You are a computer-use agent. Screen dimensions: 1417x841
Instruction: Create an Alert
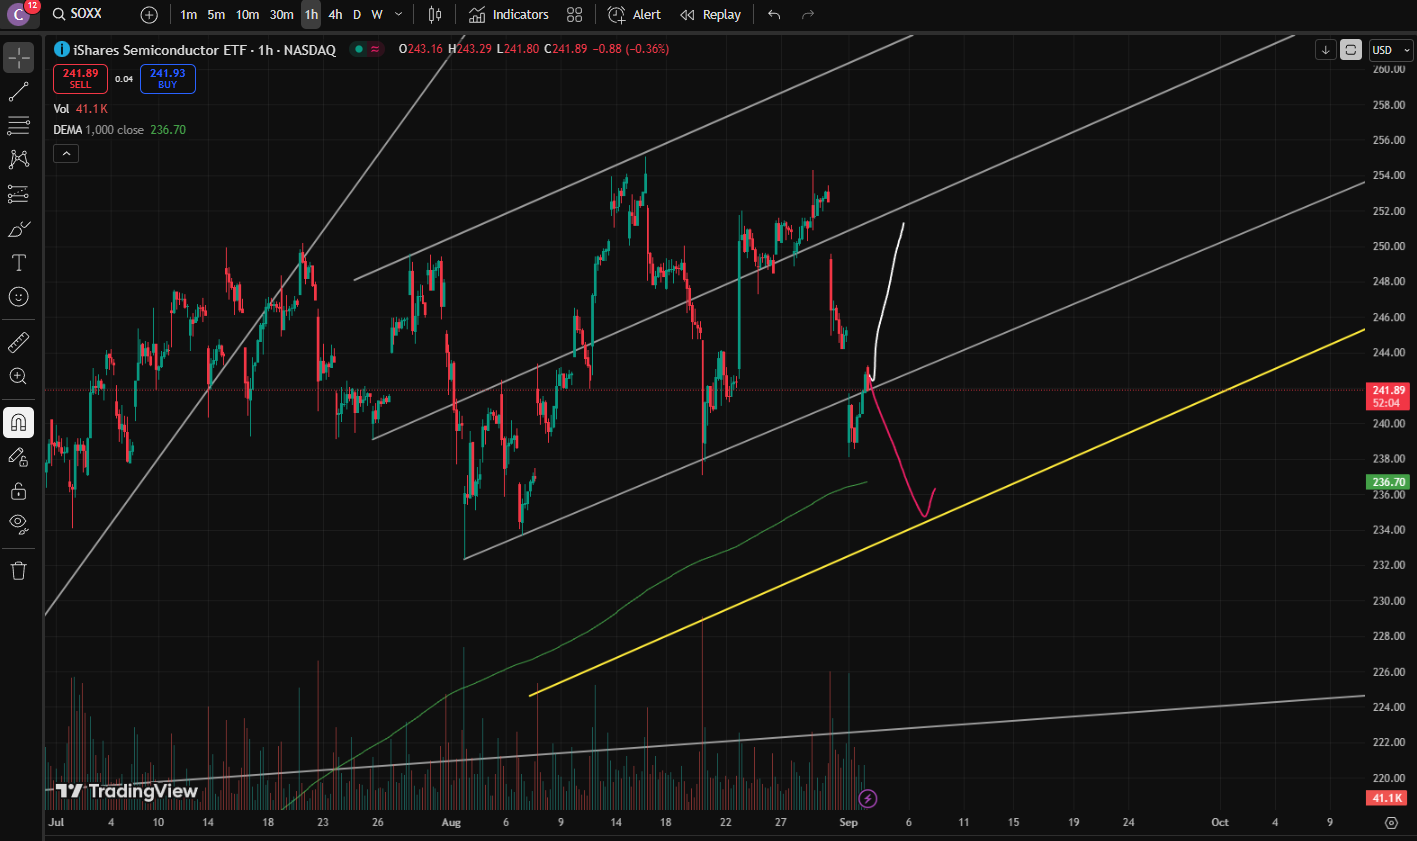pos(635,15)
